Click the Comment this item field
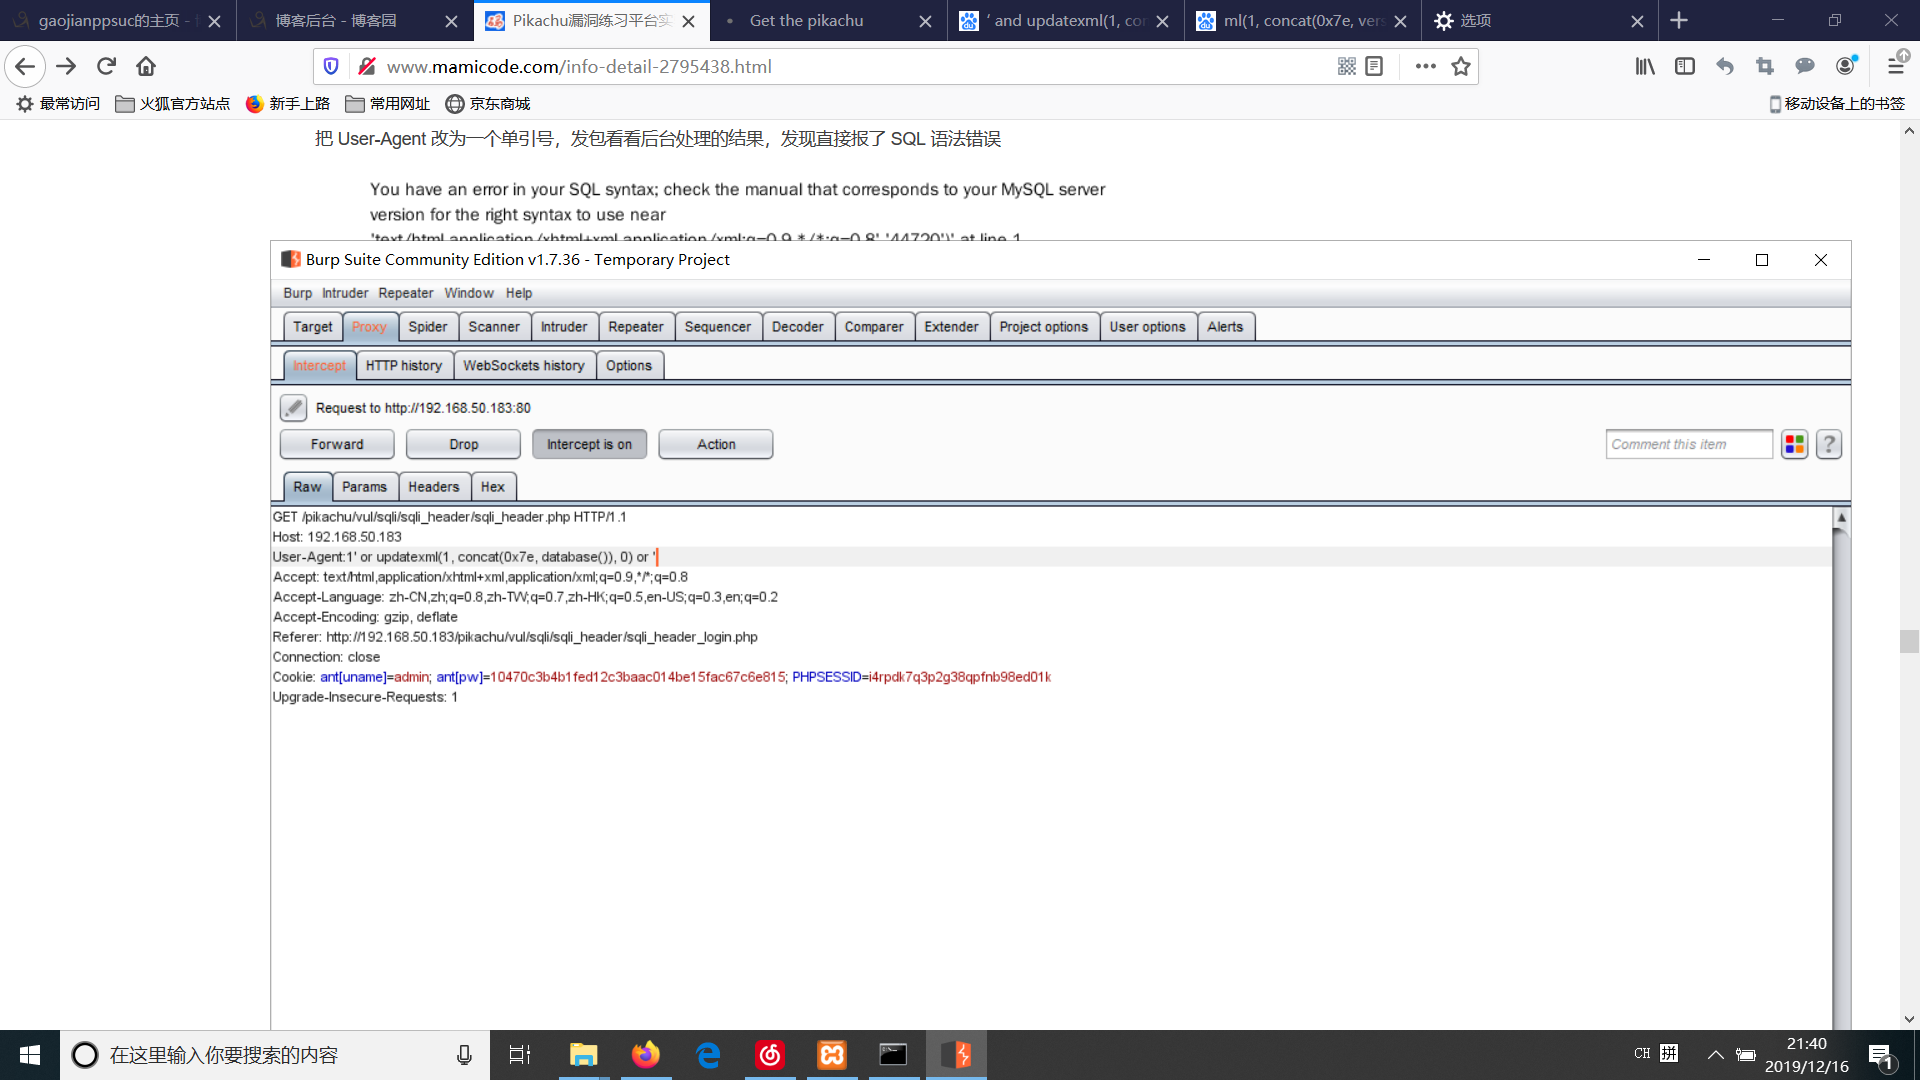 coord(1688,444)
